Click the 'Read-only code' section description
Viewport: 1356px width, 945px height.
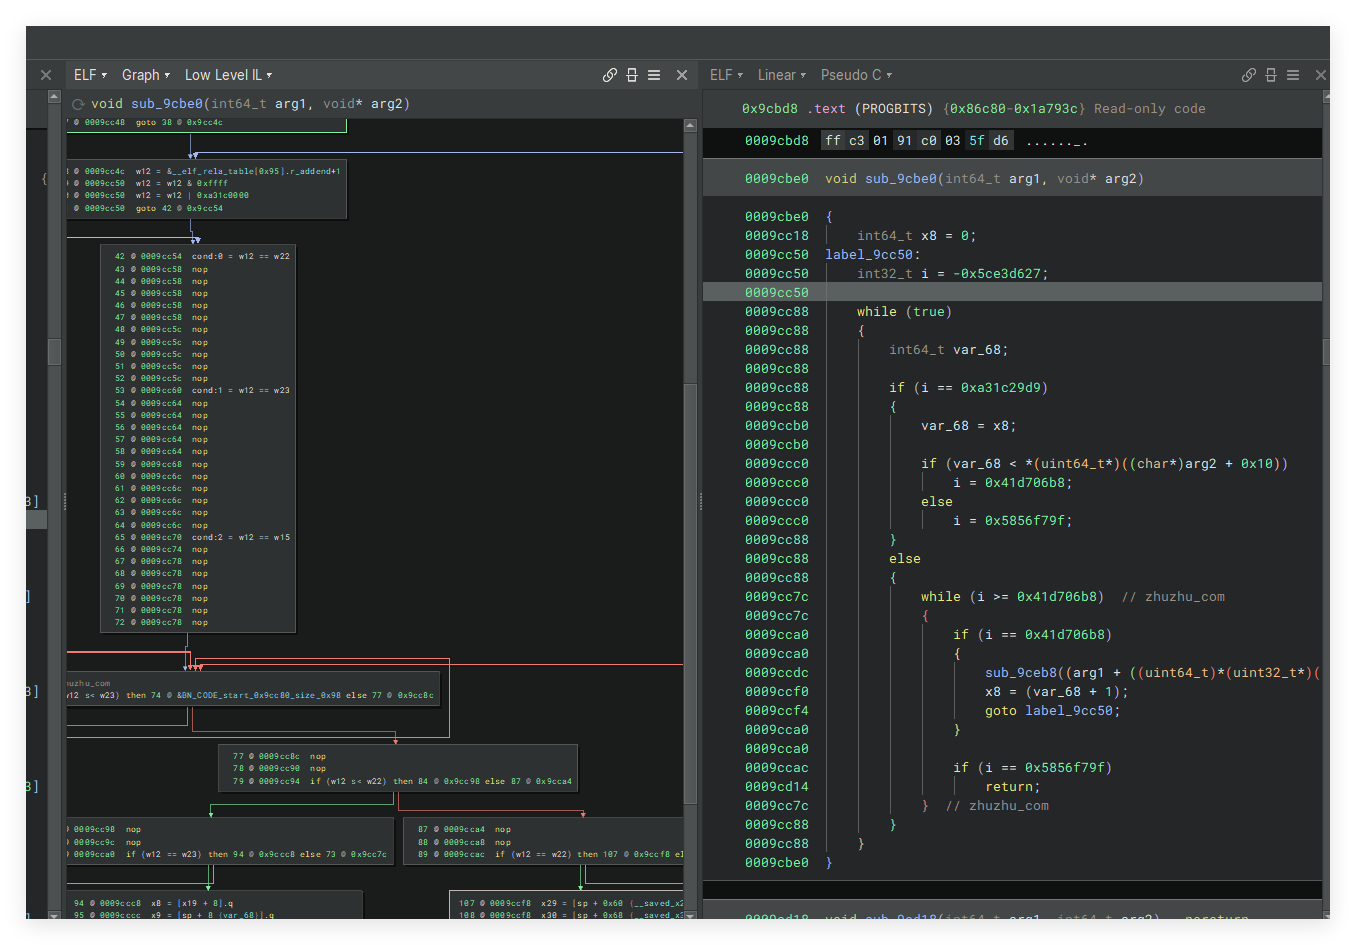point(1149,109)
